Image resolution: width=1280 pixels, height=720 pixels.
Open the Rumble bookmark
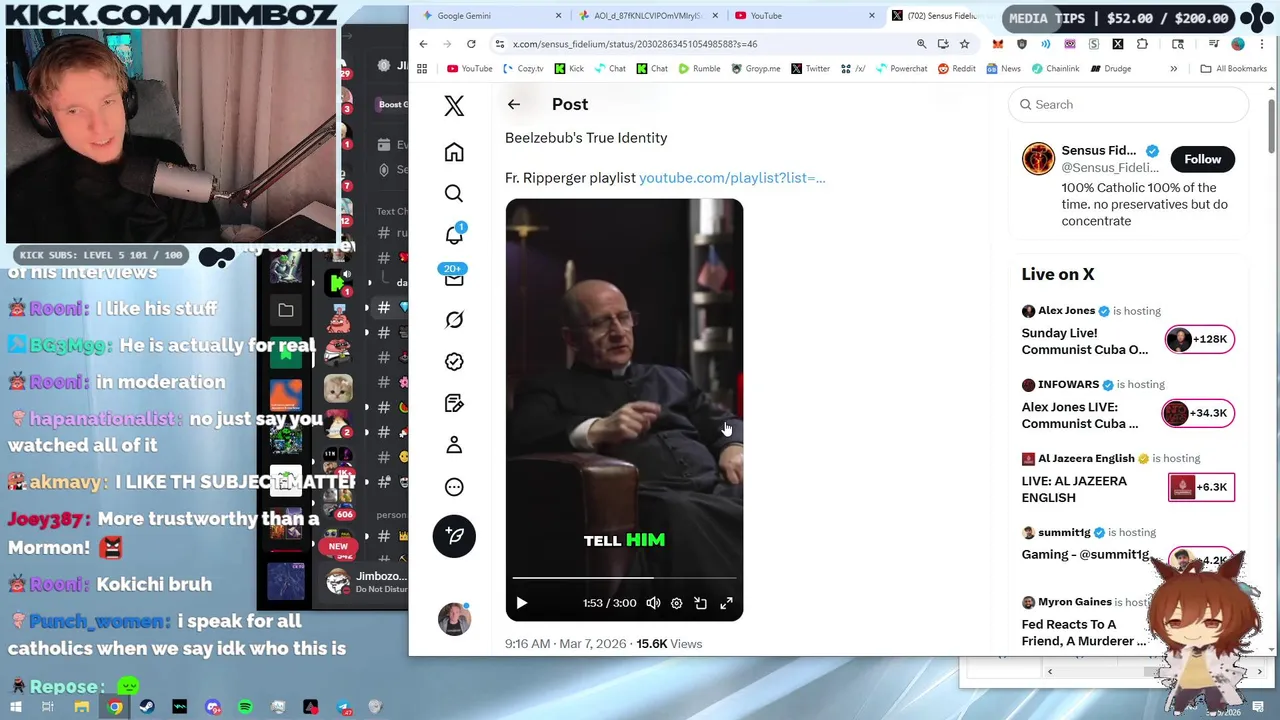pyautogui.click(x=699, y=69)
